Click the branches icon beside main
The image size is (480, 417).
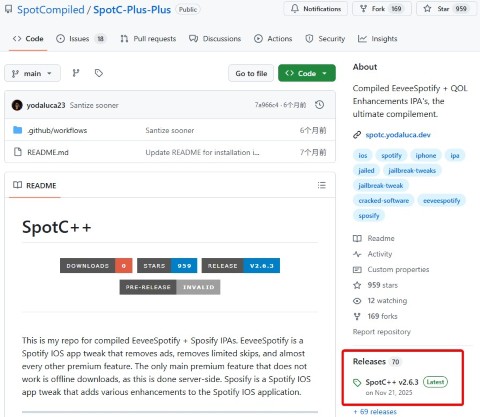point(76,73)
